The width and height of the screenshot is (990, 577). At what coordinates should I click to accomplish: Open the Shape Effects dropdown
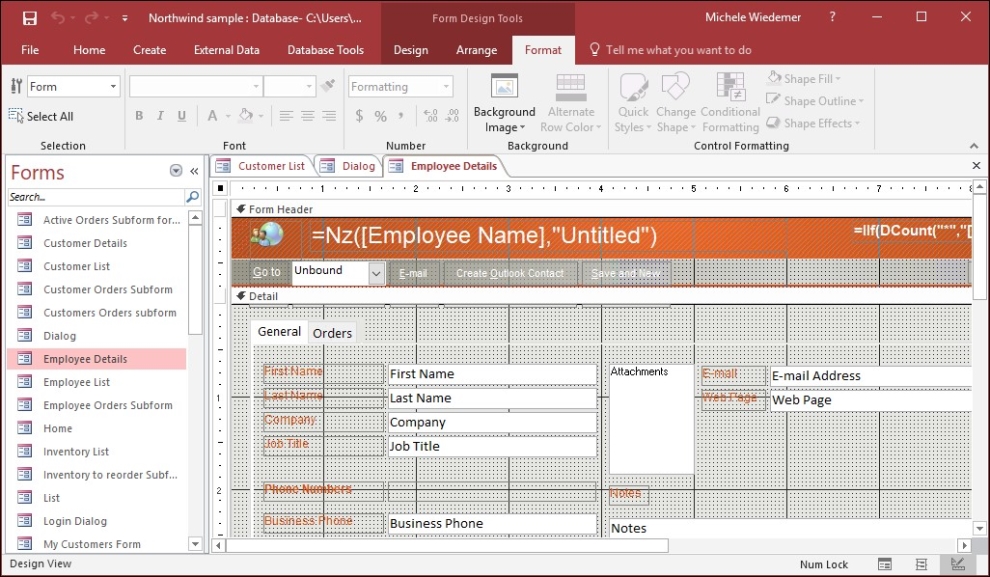click(813, 123)
